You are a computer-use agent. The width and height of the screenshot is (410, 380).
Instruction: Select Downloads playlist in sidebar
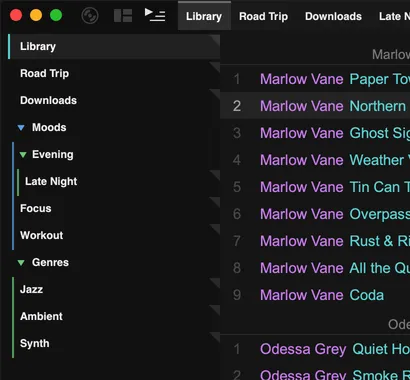point(114,101)
